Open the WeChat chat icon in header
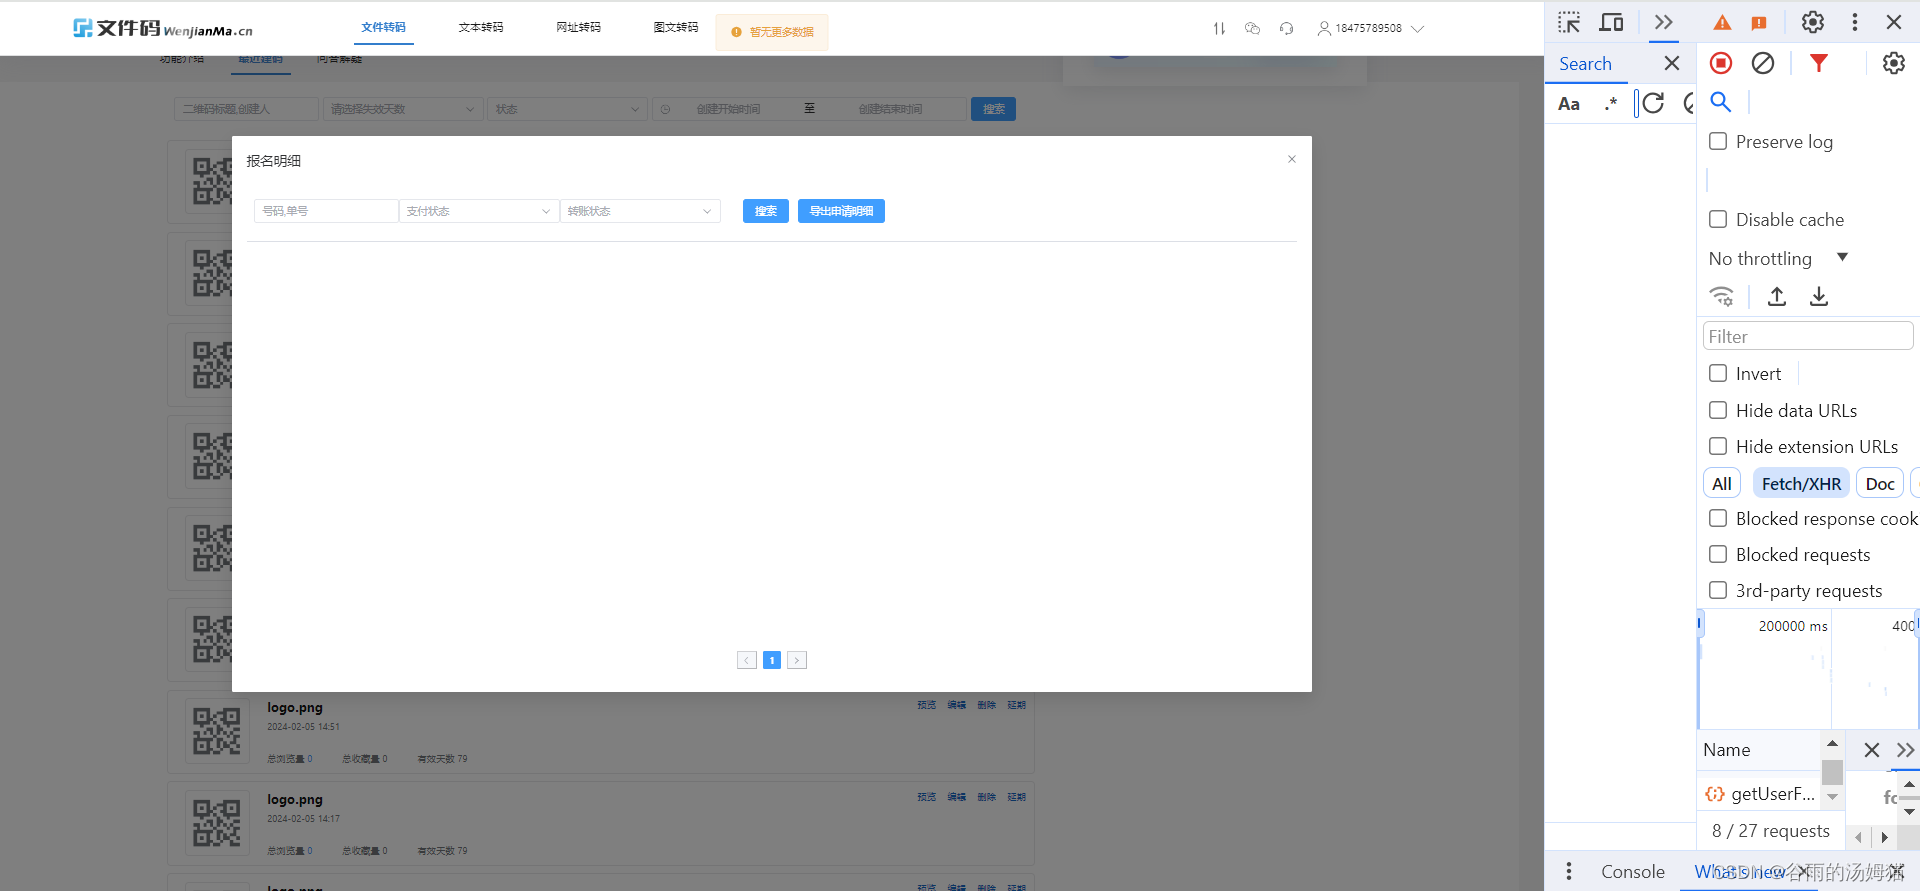Image resolution: width=1920 pixels, height=891 pixels. coord(1252,28)
